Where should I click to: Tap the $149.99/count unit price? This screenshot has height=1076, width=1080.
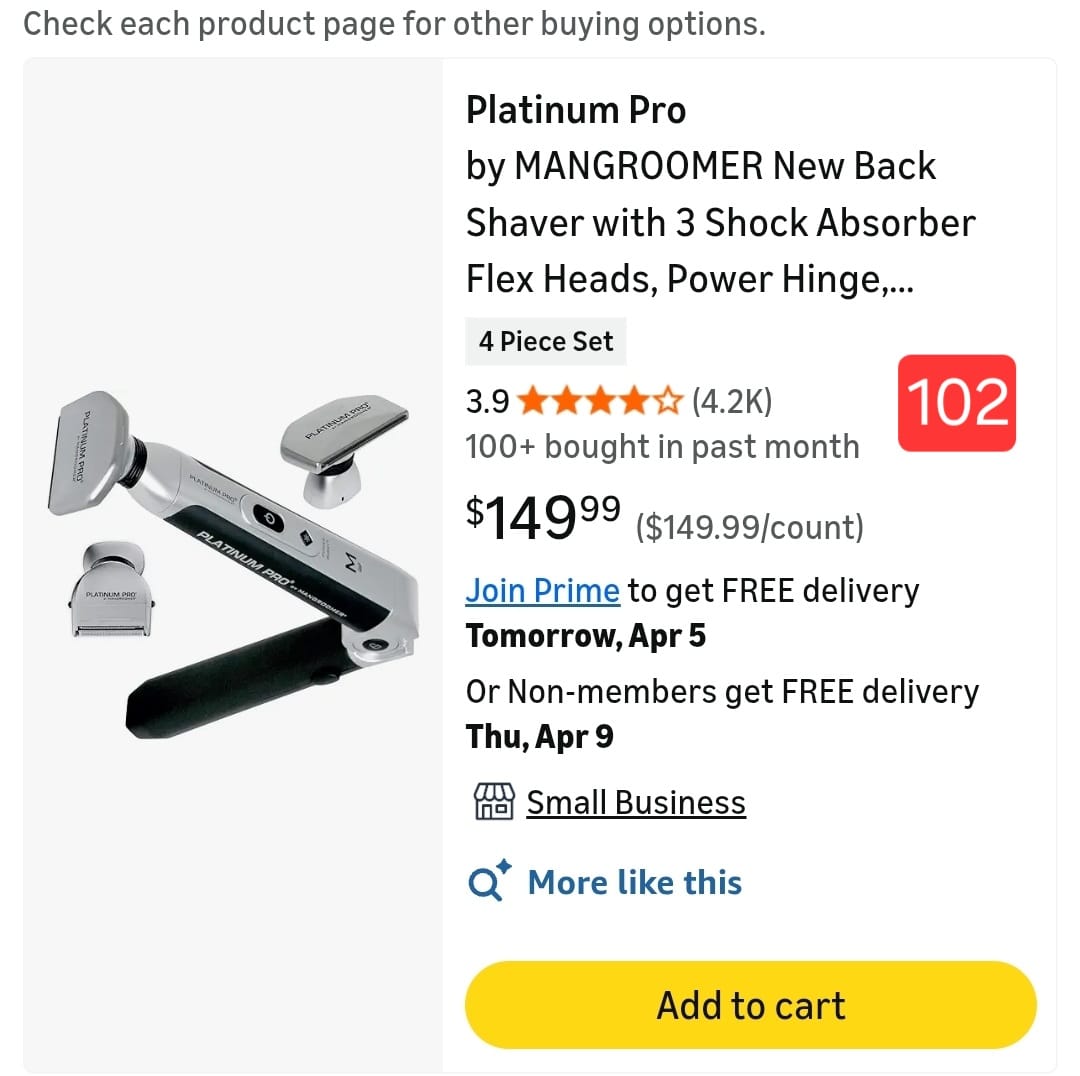click(x=749, y=527)
